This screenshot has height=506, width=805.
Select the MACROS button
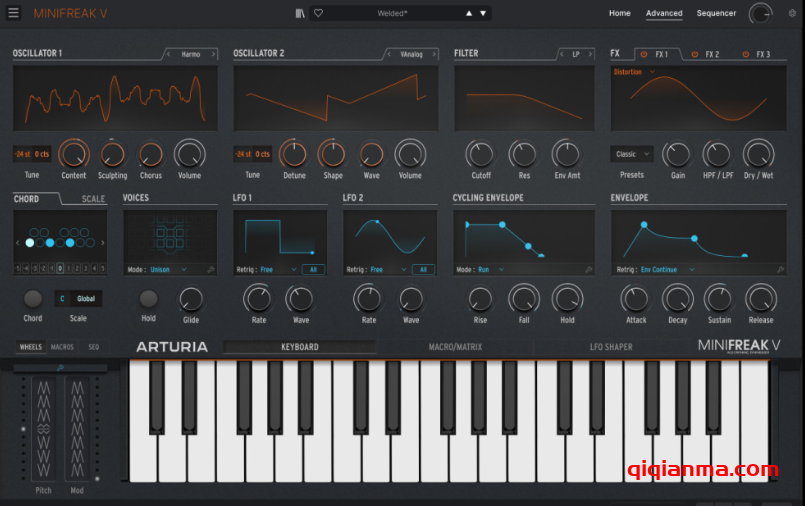click(x=62, y=347)
